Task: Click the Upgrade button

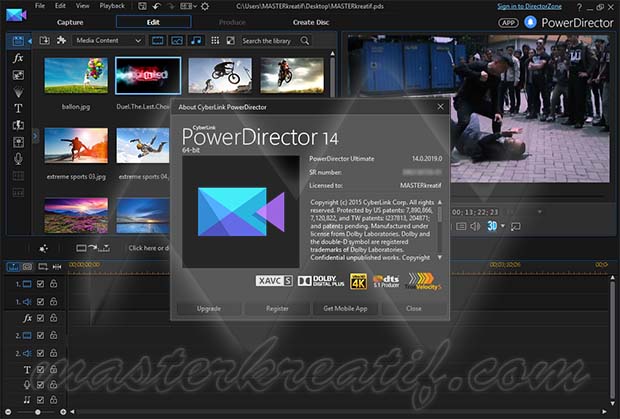Action: 209,309
